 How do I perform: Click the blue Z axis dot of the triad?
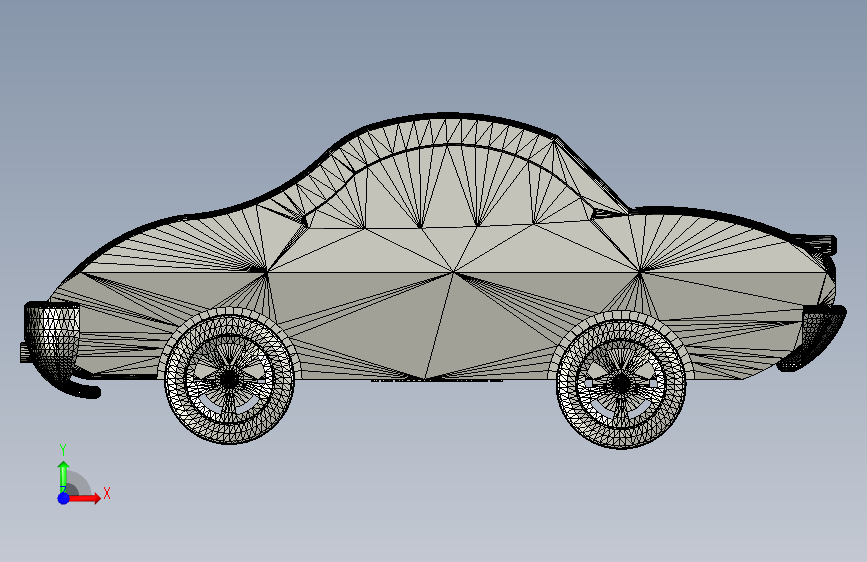pos(64,498)
